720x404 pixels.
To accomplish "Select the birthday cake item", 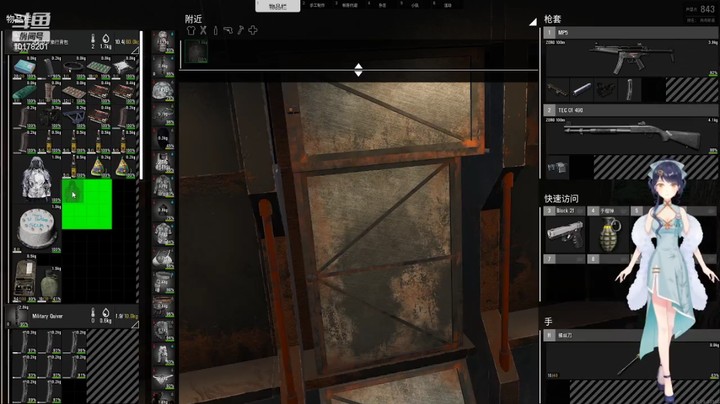I will point(37,229).
